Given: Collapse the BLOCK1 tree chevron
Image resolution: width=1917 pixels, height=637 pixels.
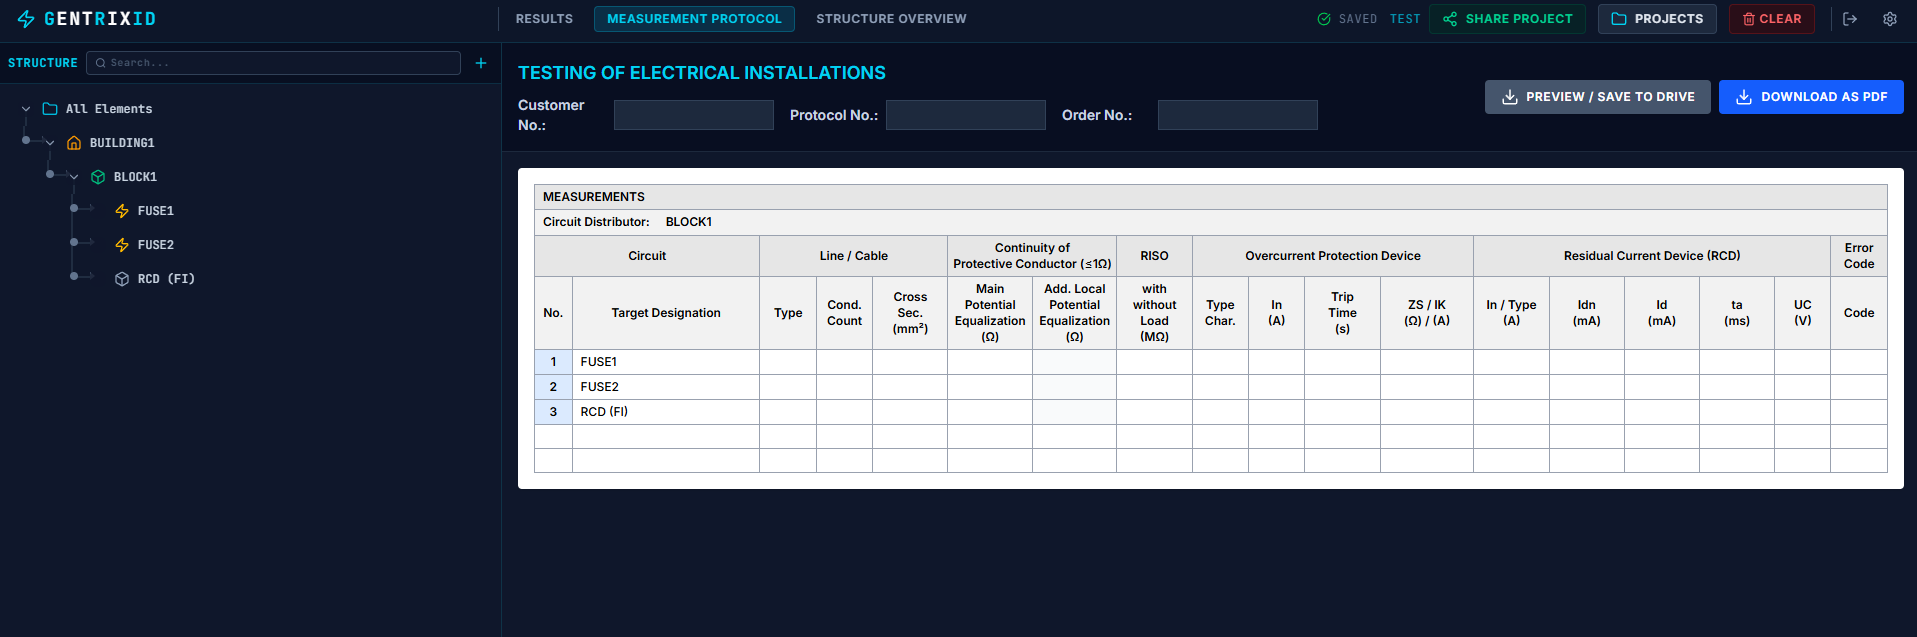Looking at the screenshot, I should click(74, 177).
